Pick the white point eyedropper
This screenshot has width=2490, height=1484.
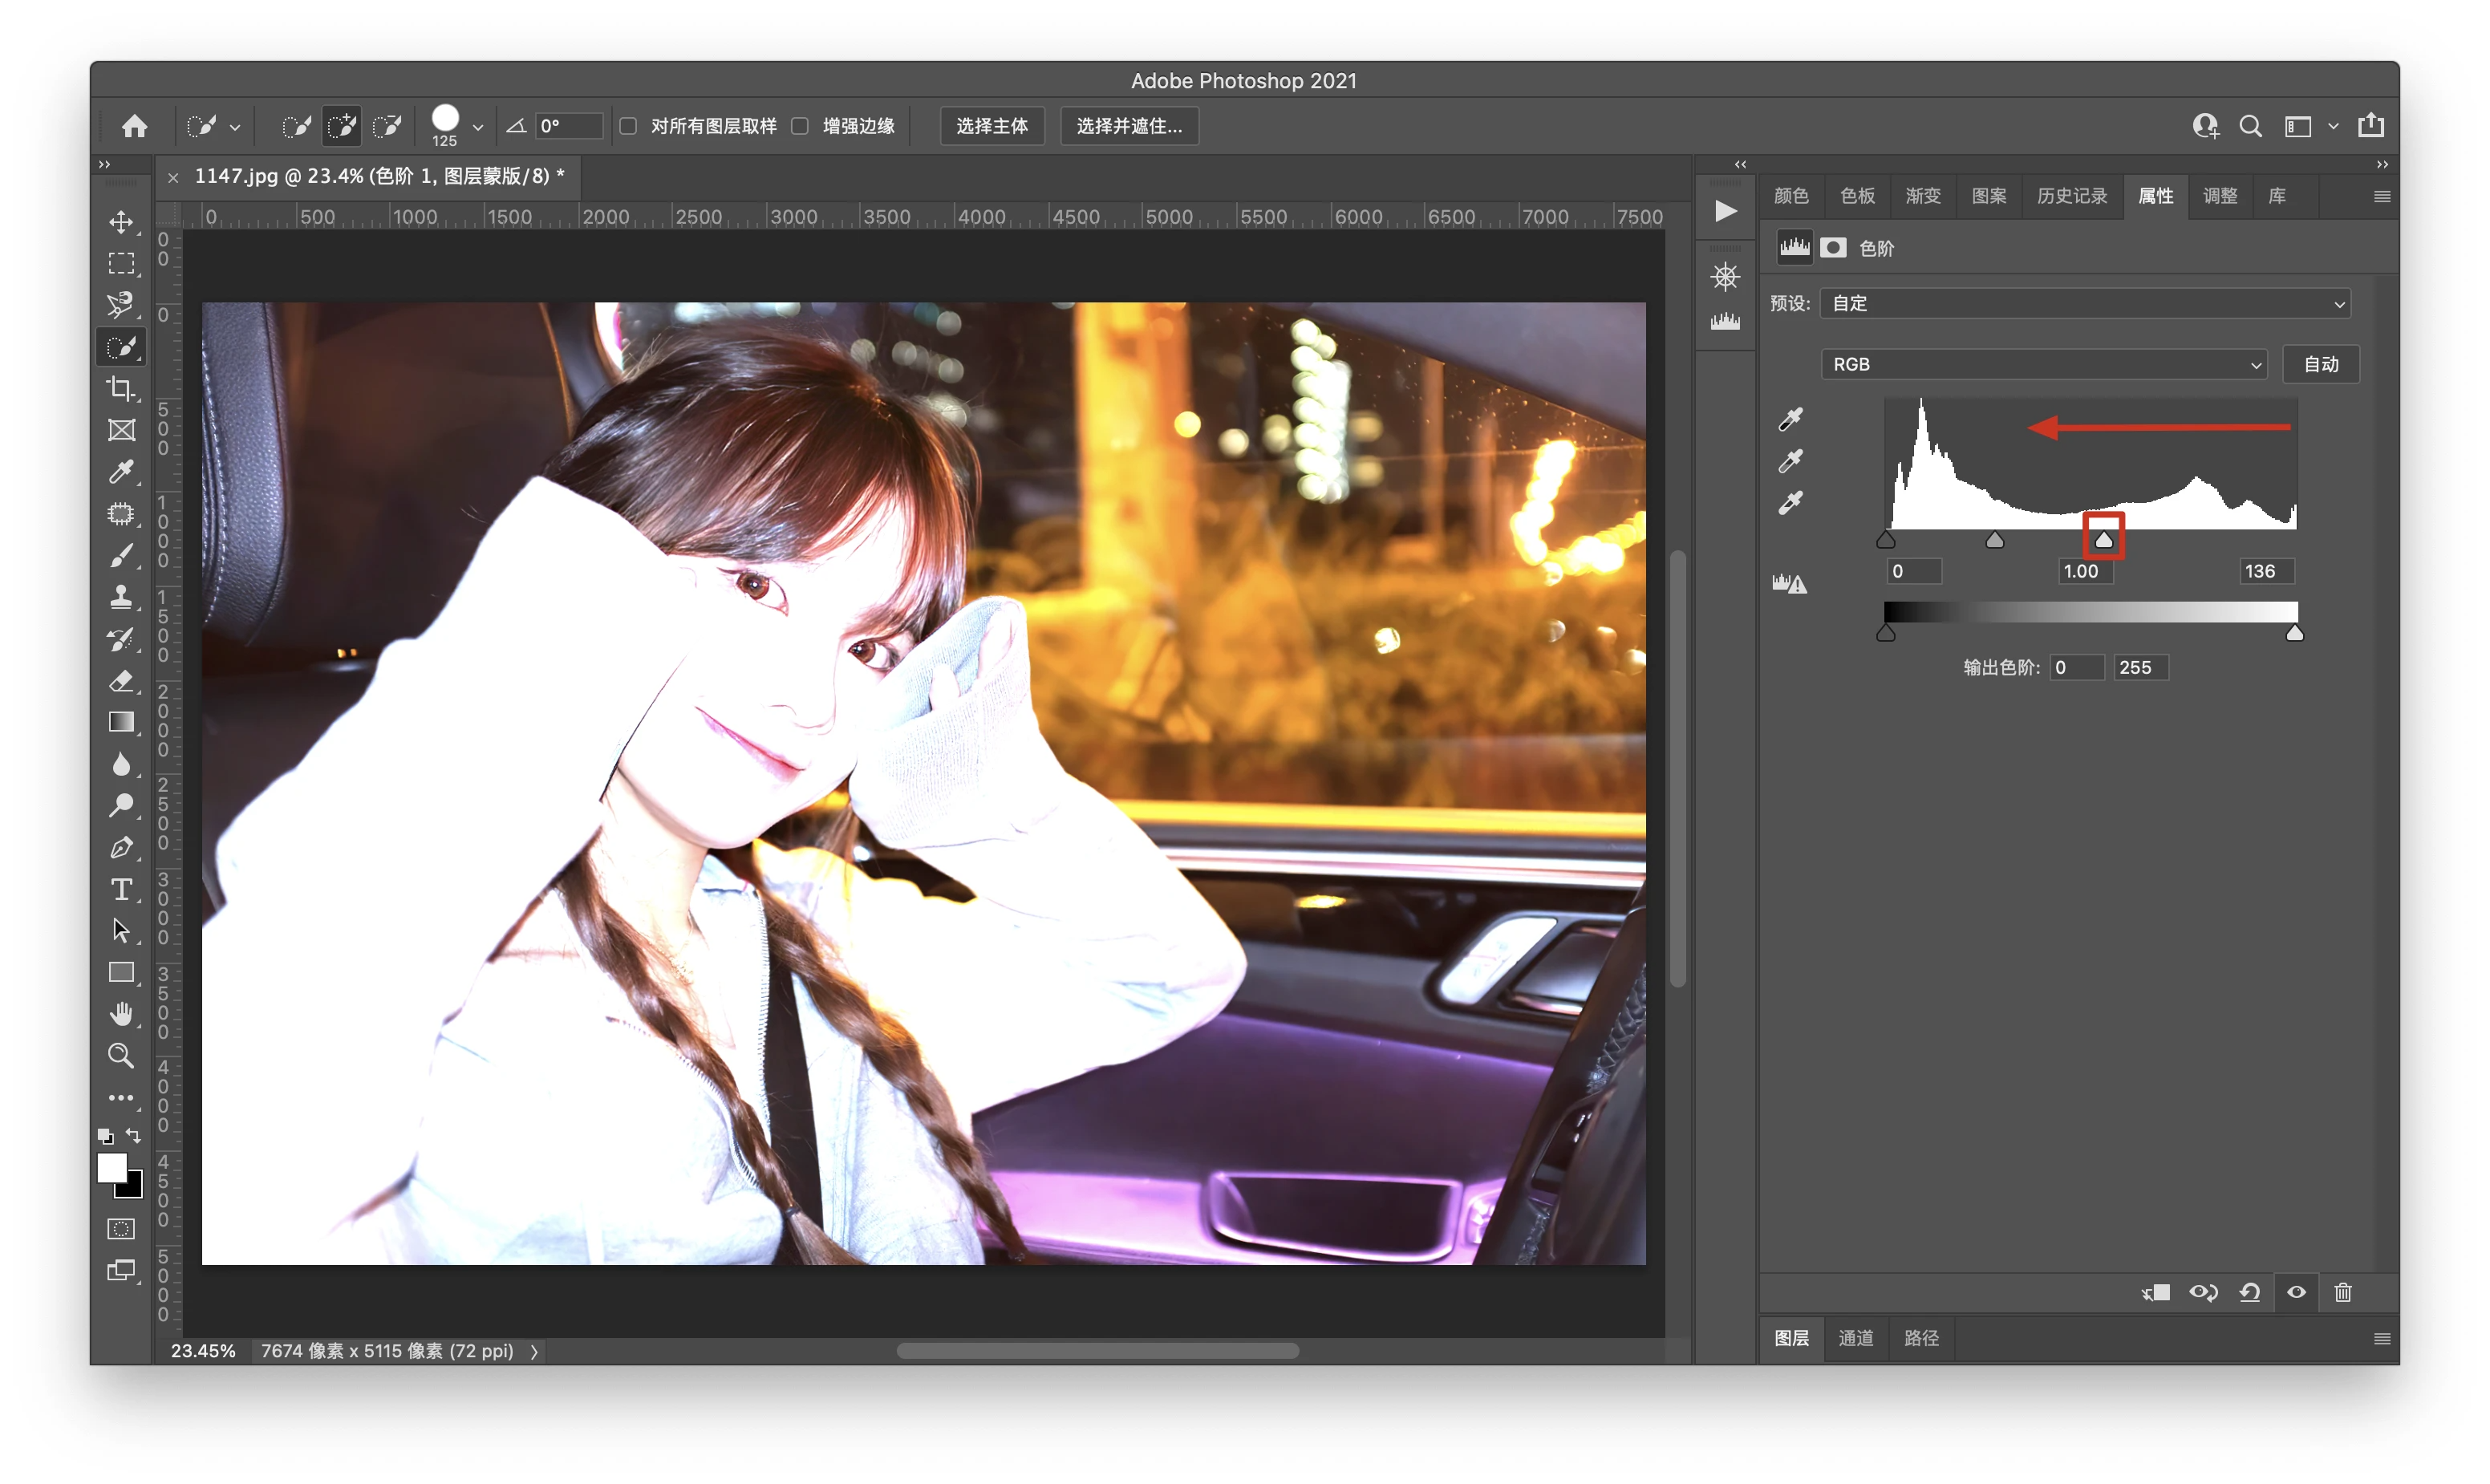pyautogui.click(x=1790, y=502)
